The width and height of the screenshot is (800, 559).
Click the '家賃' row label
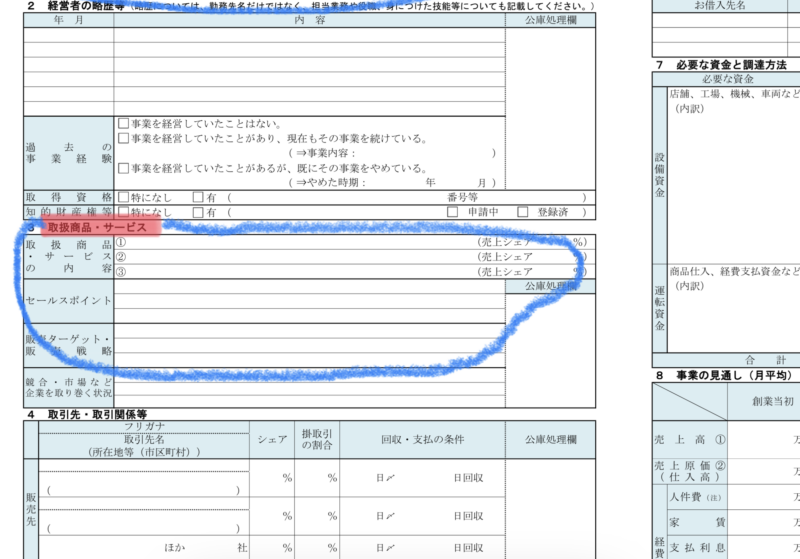tap(697, 522)
